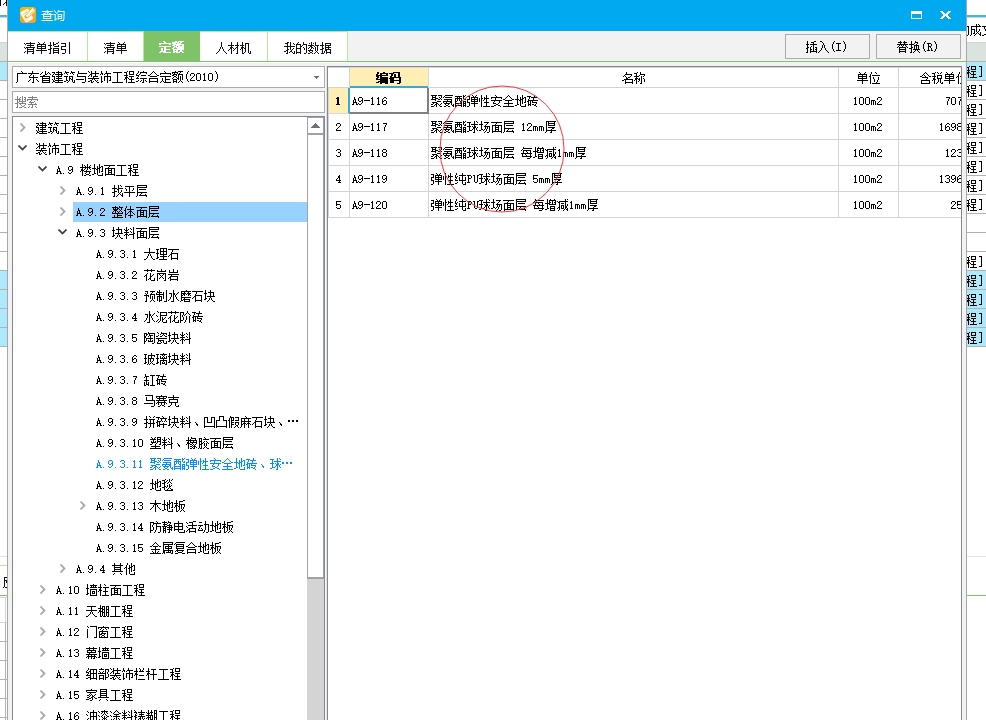Viewport: 986px width, 720px height.
Task: Select A.9.3.8 马赛克 tree item
Action: pyautogui.click(x=137, y=401)
